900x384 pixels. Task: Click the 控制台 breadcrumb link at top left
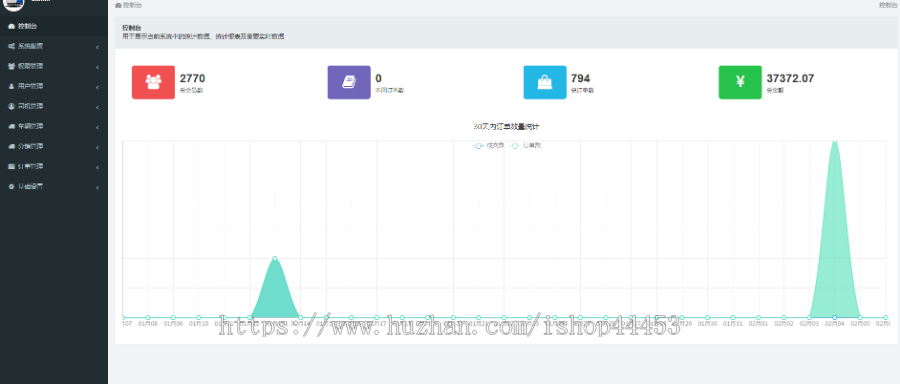coord(132,5)
